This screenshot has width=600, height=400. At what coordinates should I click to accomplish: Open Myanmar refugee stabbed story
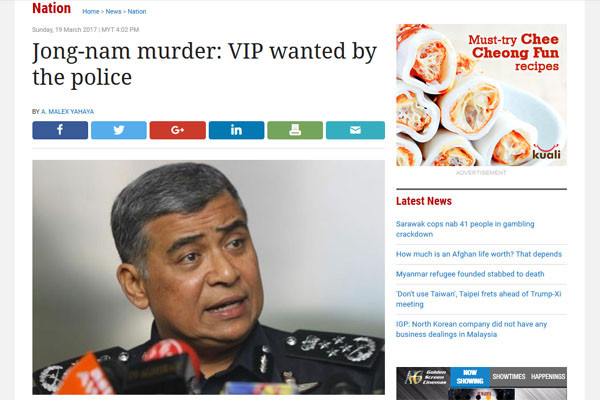470,274
